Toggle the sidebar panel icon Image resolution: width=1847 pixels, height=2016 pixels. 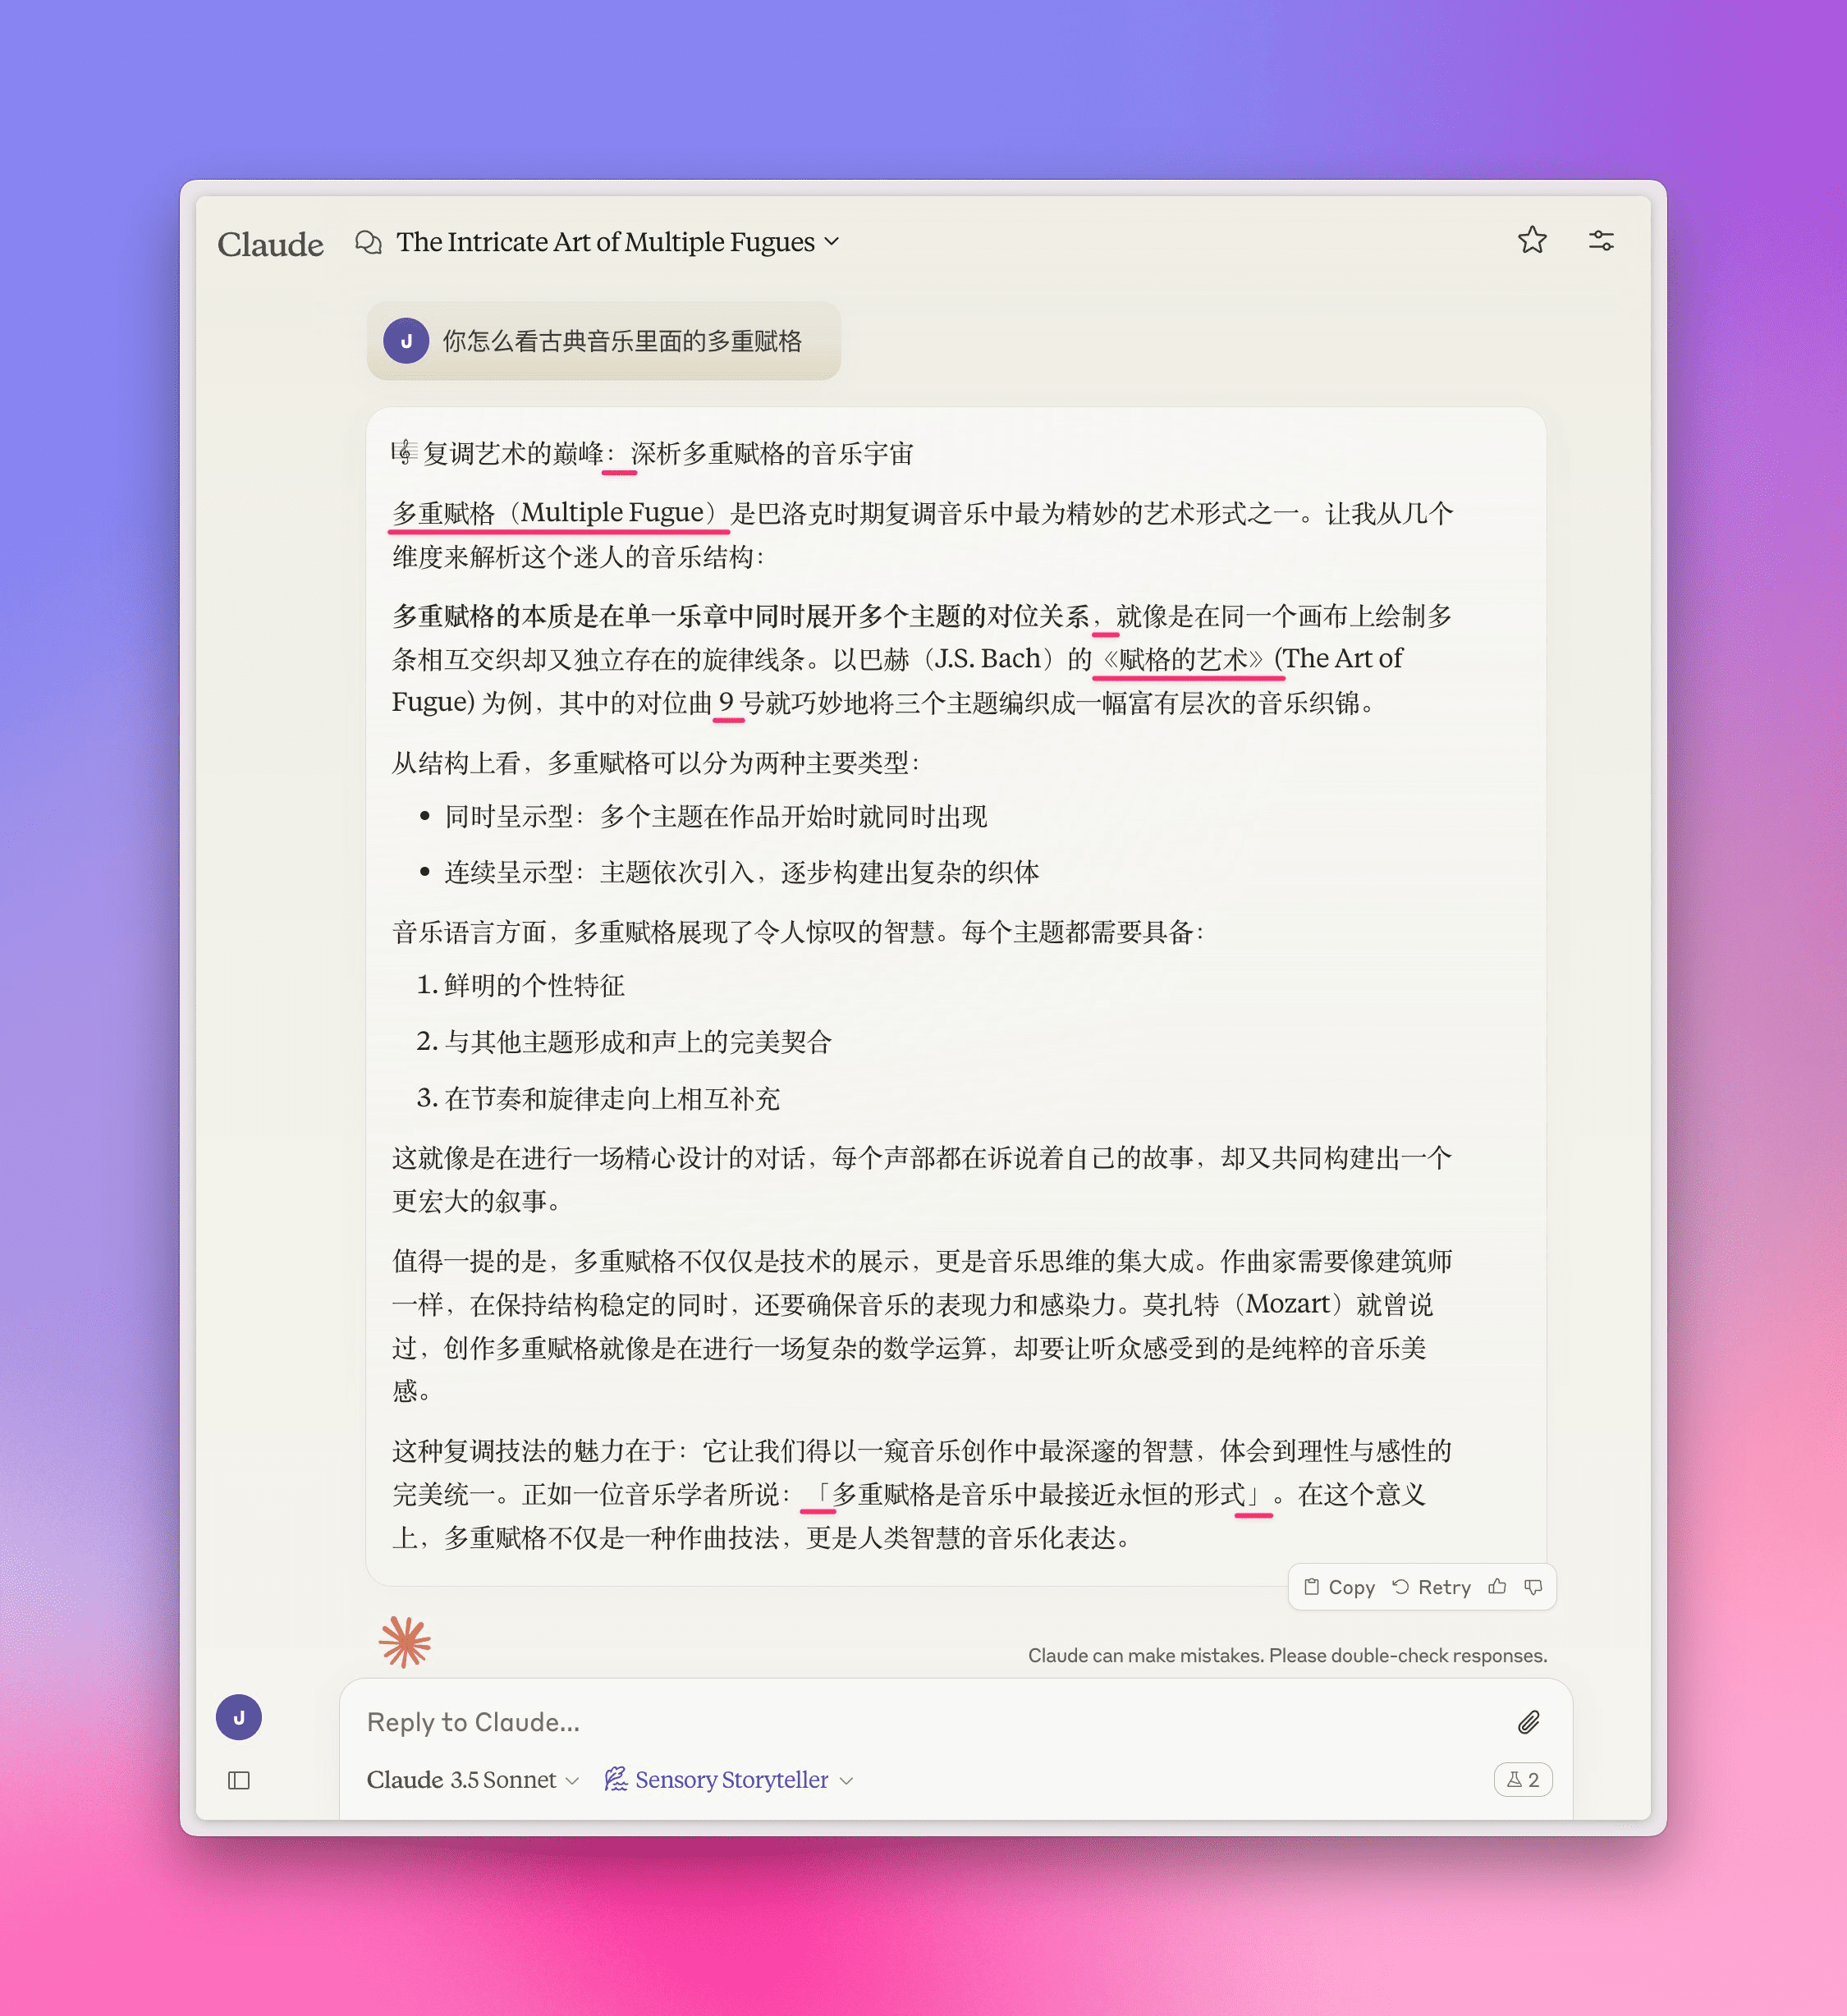click(x=239, y=1777)
